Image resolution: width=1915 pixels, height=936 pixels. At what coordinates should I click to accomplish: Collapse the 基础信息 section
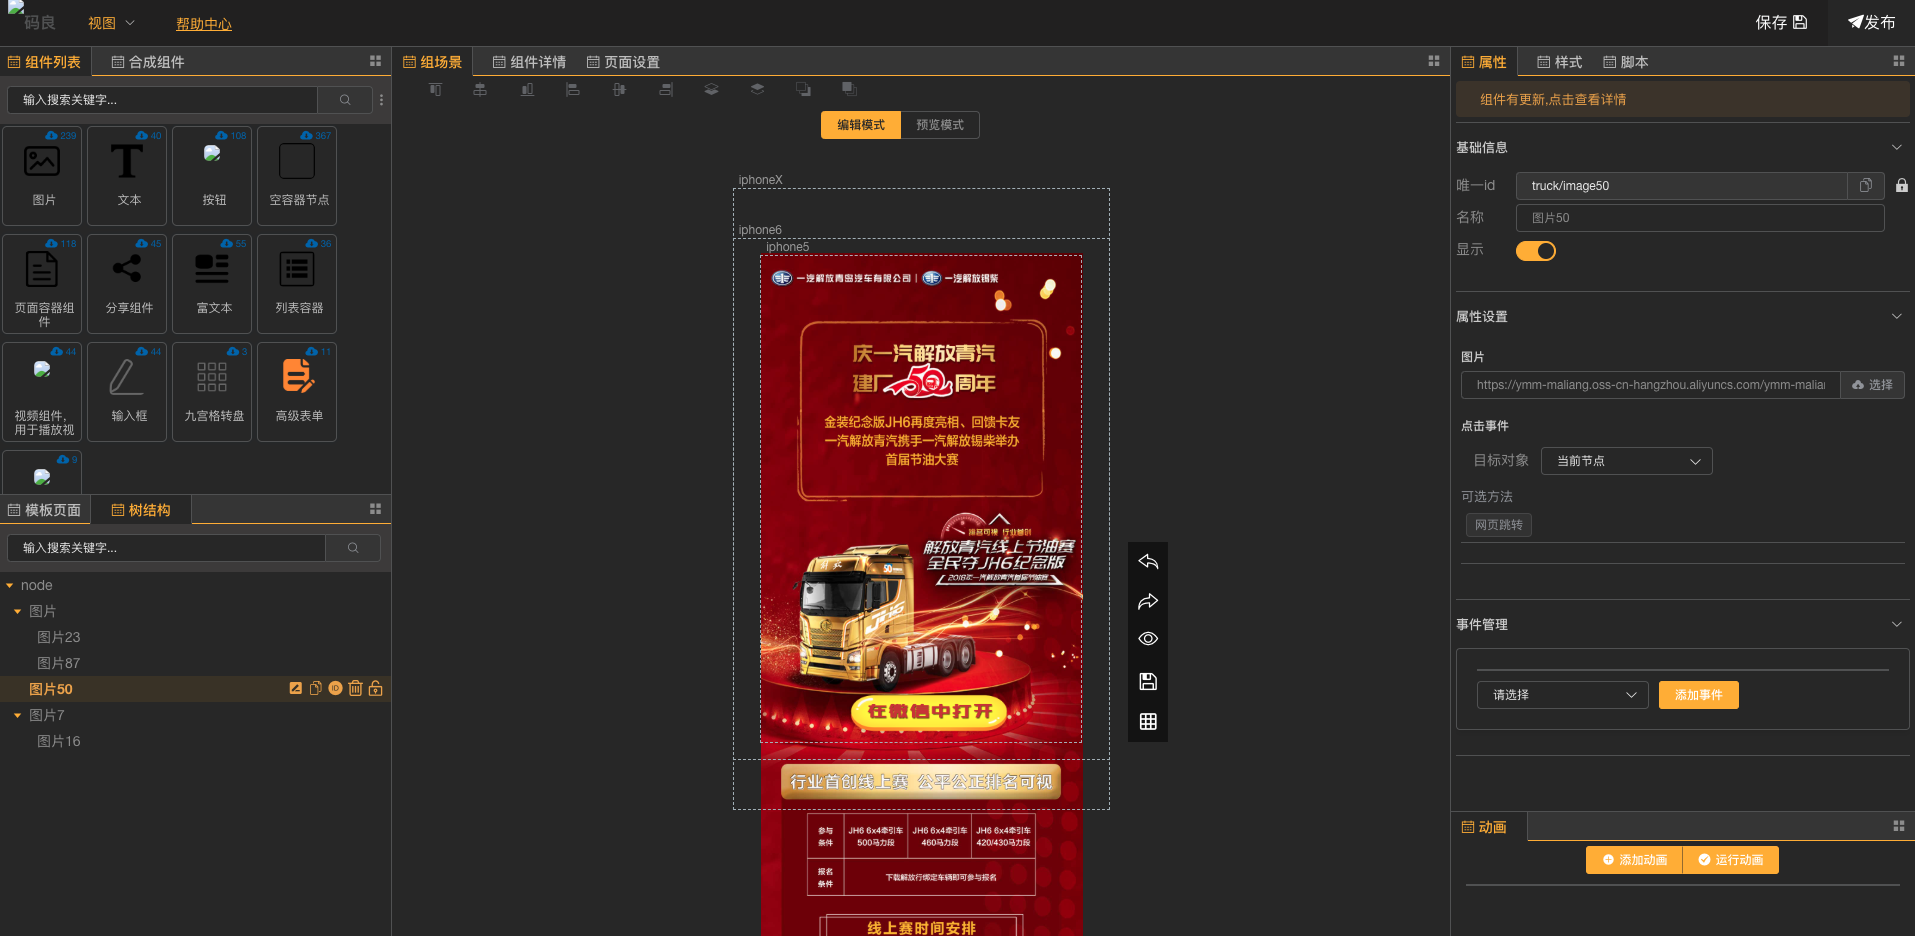coord(1897,147)
